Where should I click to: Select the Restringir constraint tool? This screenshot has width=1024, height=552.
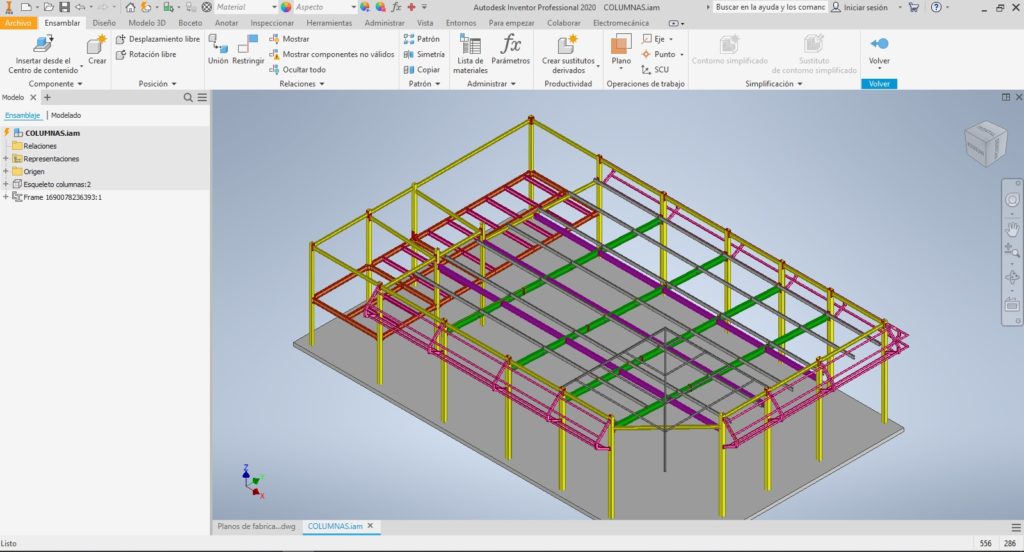(x=248, y=48)
